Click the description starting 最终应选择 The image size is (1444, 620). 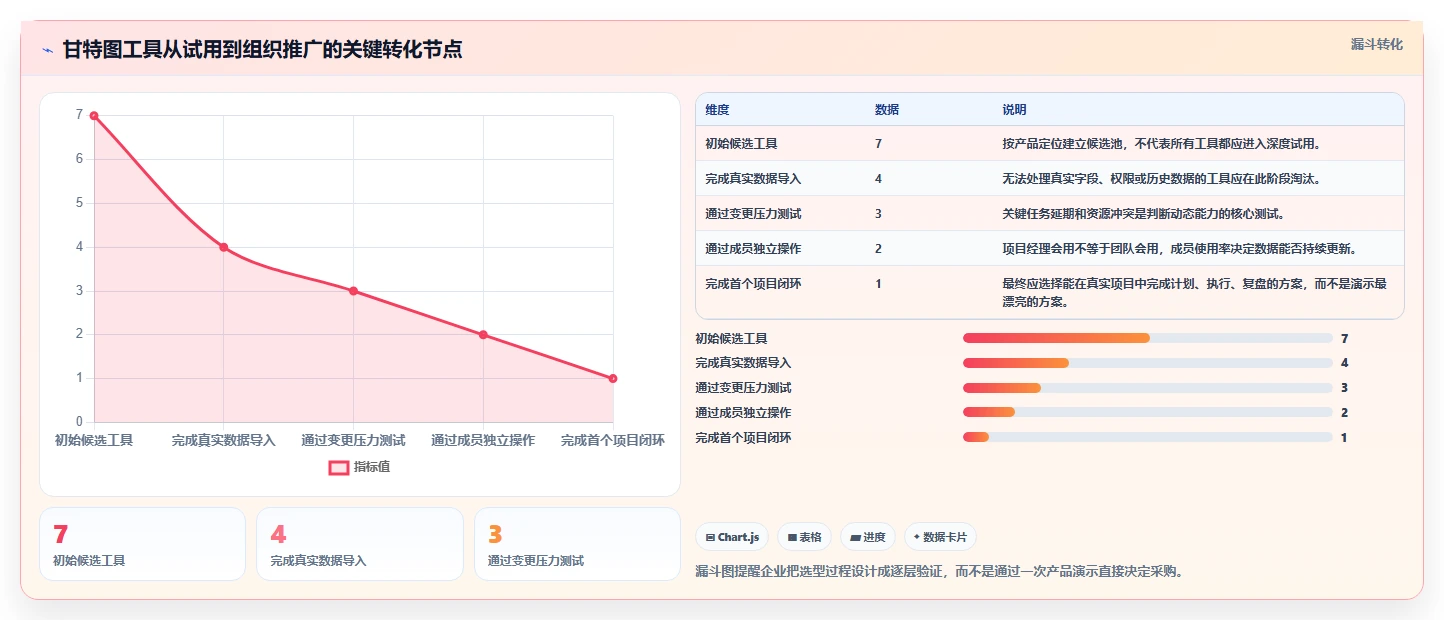1195,292
